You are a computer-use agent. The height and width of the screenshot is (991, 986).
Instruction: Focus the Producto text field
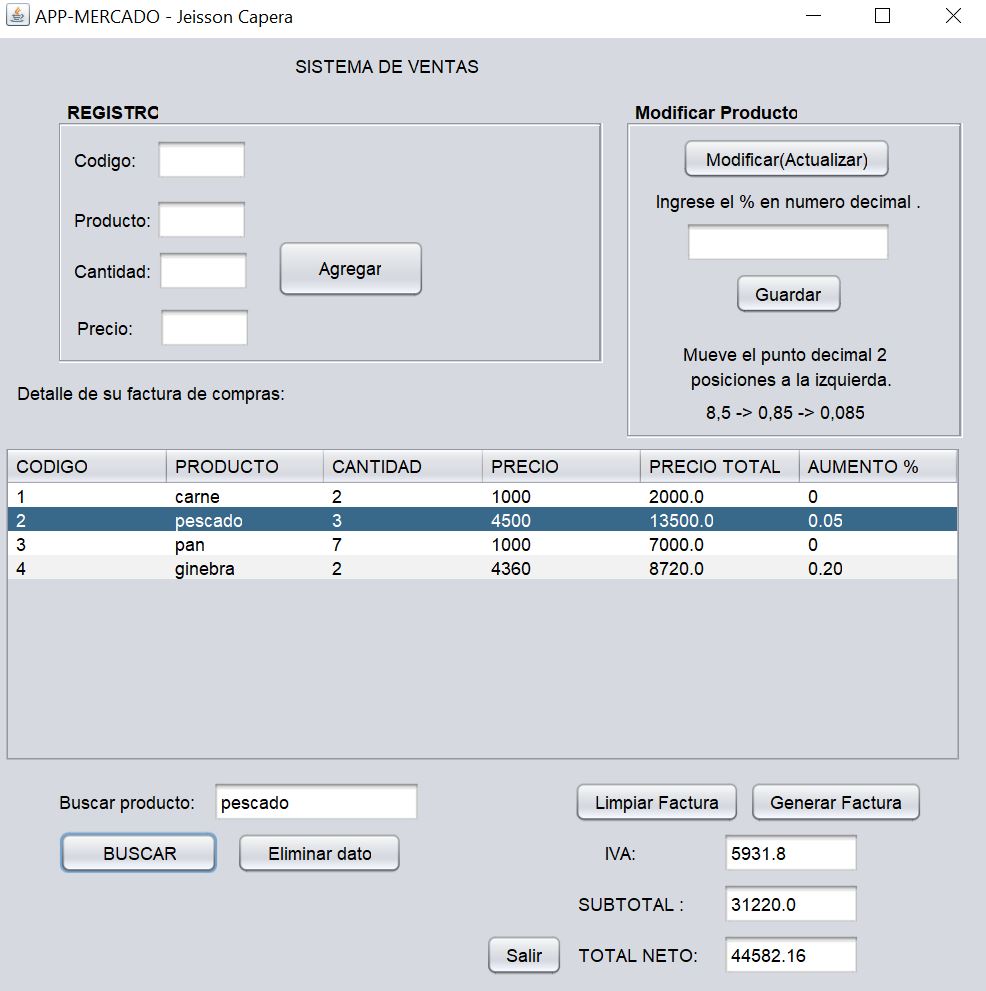(x=202, y=219)
